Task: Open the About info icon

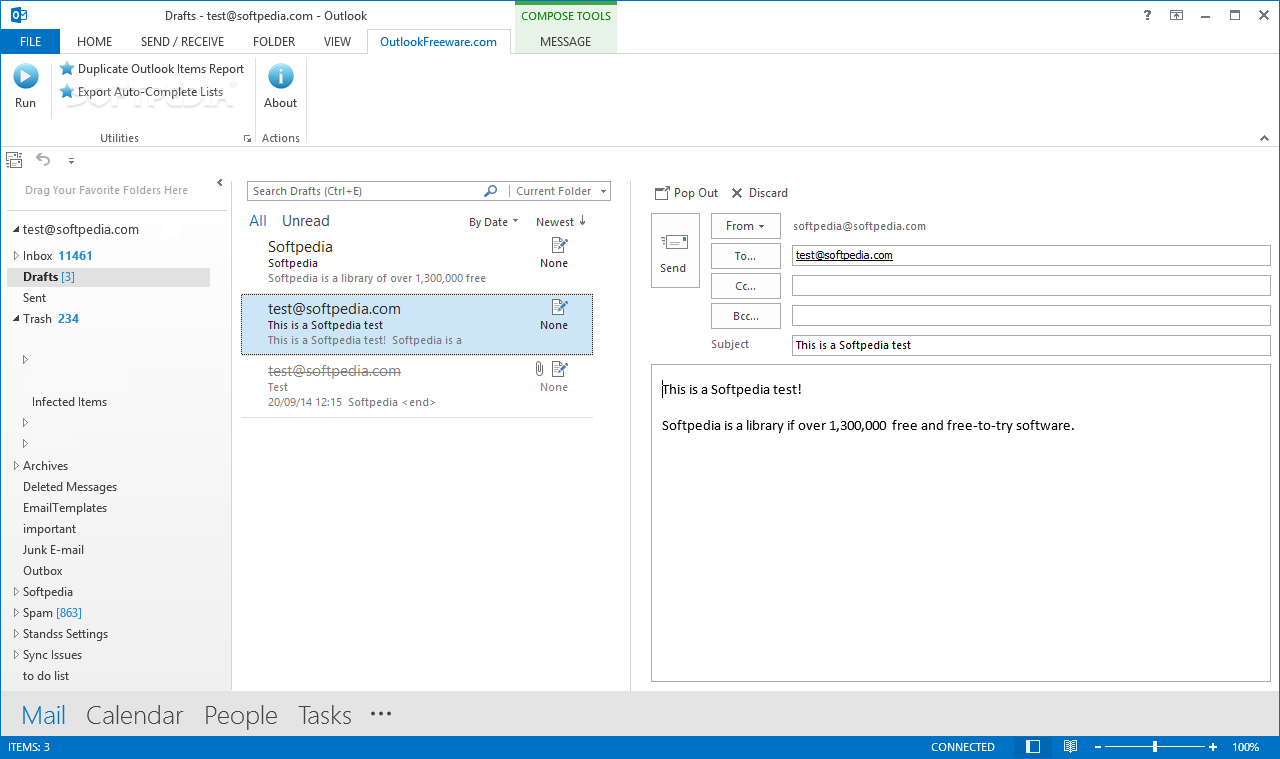Action: click(x=280, y=86)
